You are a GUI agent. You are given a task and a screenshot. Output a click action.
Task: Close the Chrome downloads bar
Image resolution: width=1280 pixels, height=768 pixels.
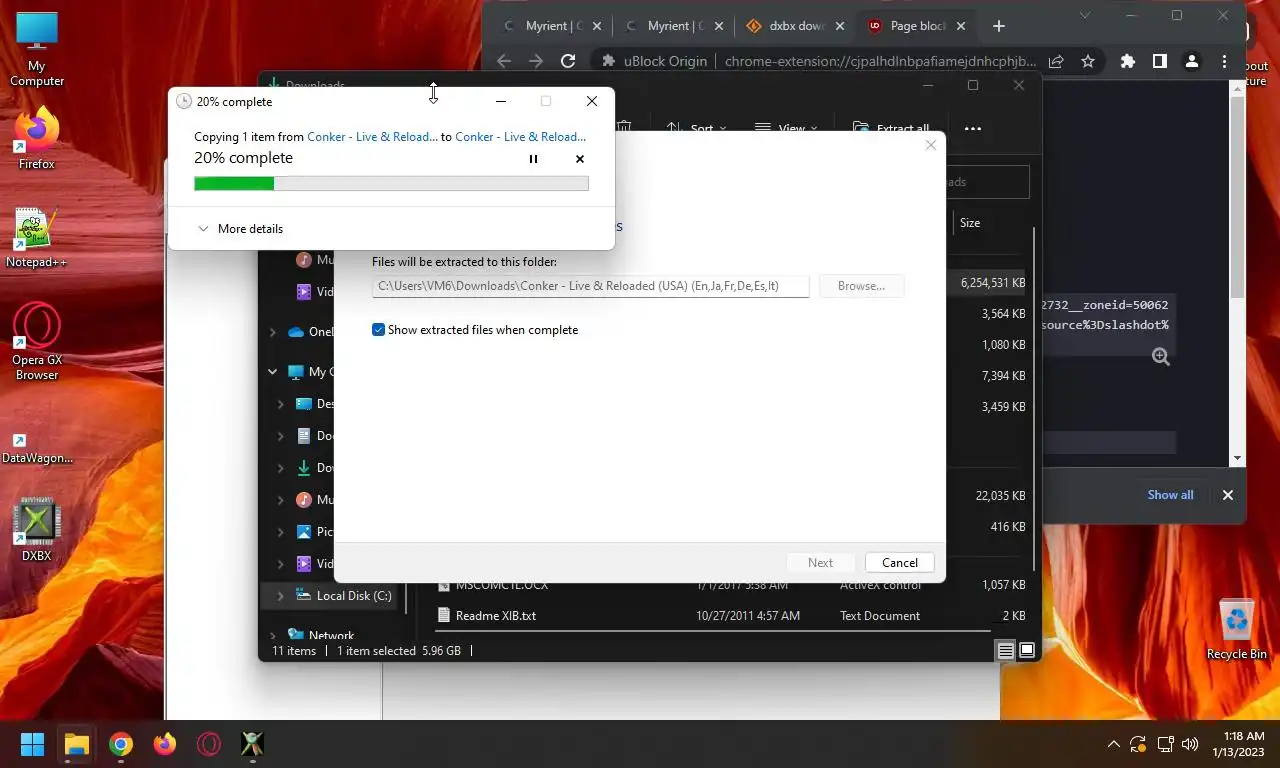pyautogui.click(x=1228, y=495)
